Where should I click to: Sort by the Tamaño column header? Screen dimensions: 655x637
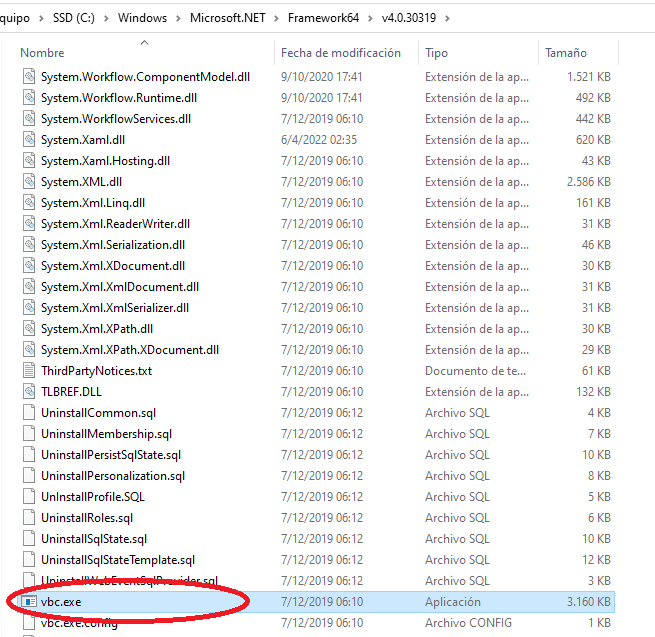point(566,53)
